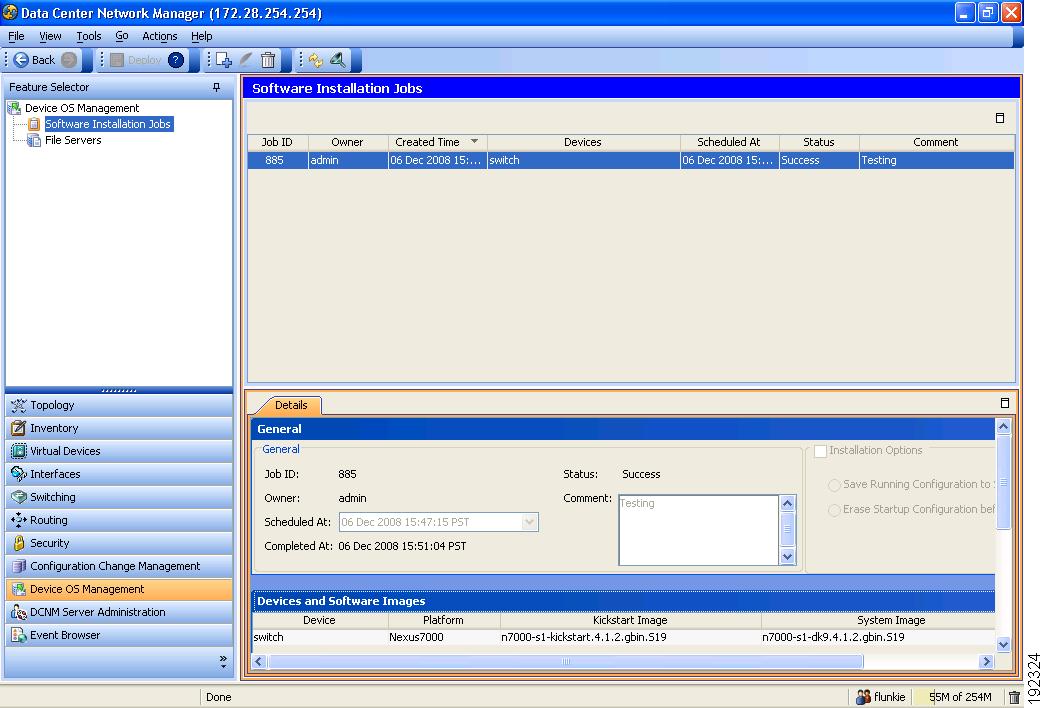
Task: Open the Security feature drawer
Action: pyautogui.click(x=119, y=543)
